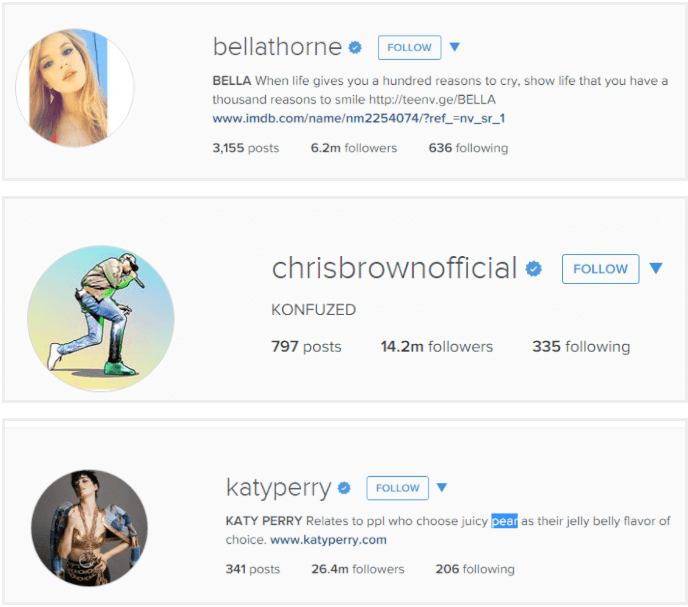Open bellathorne's profile picture

(75, 88)
